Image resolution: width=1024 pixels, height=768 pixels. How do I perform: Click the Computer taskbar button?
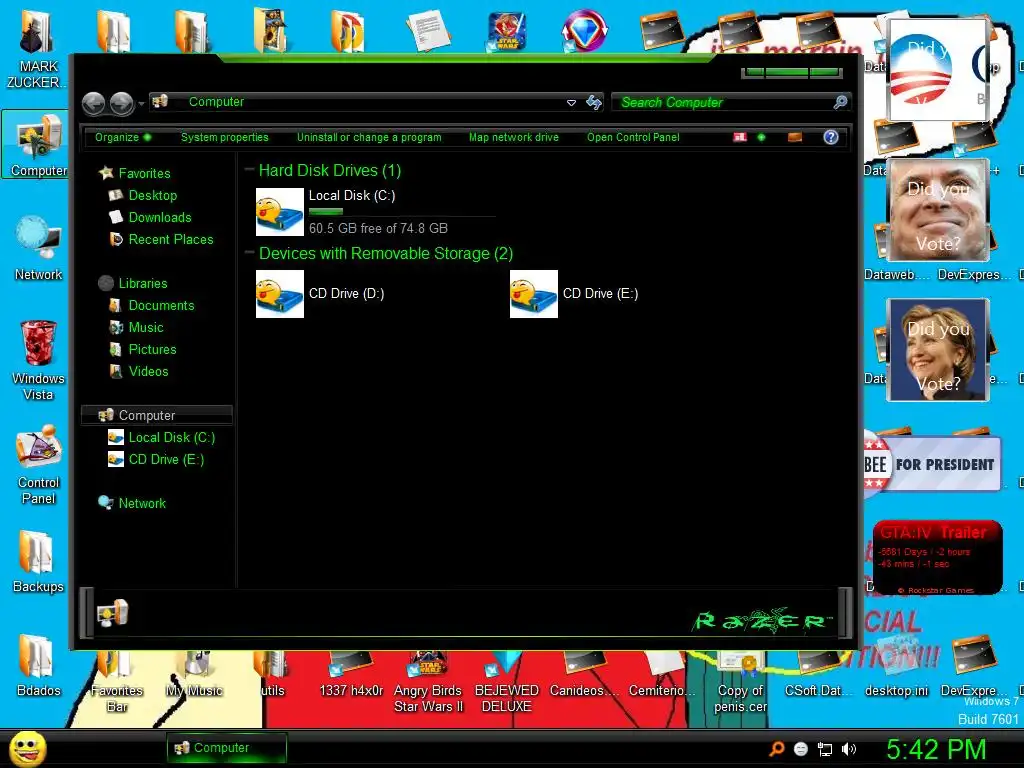pos(226,748)
